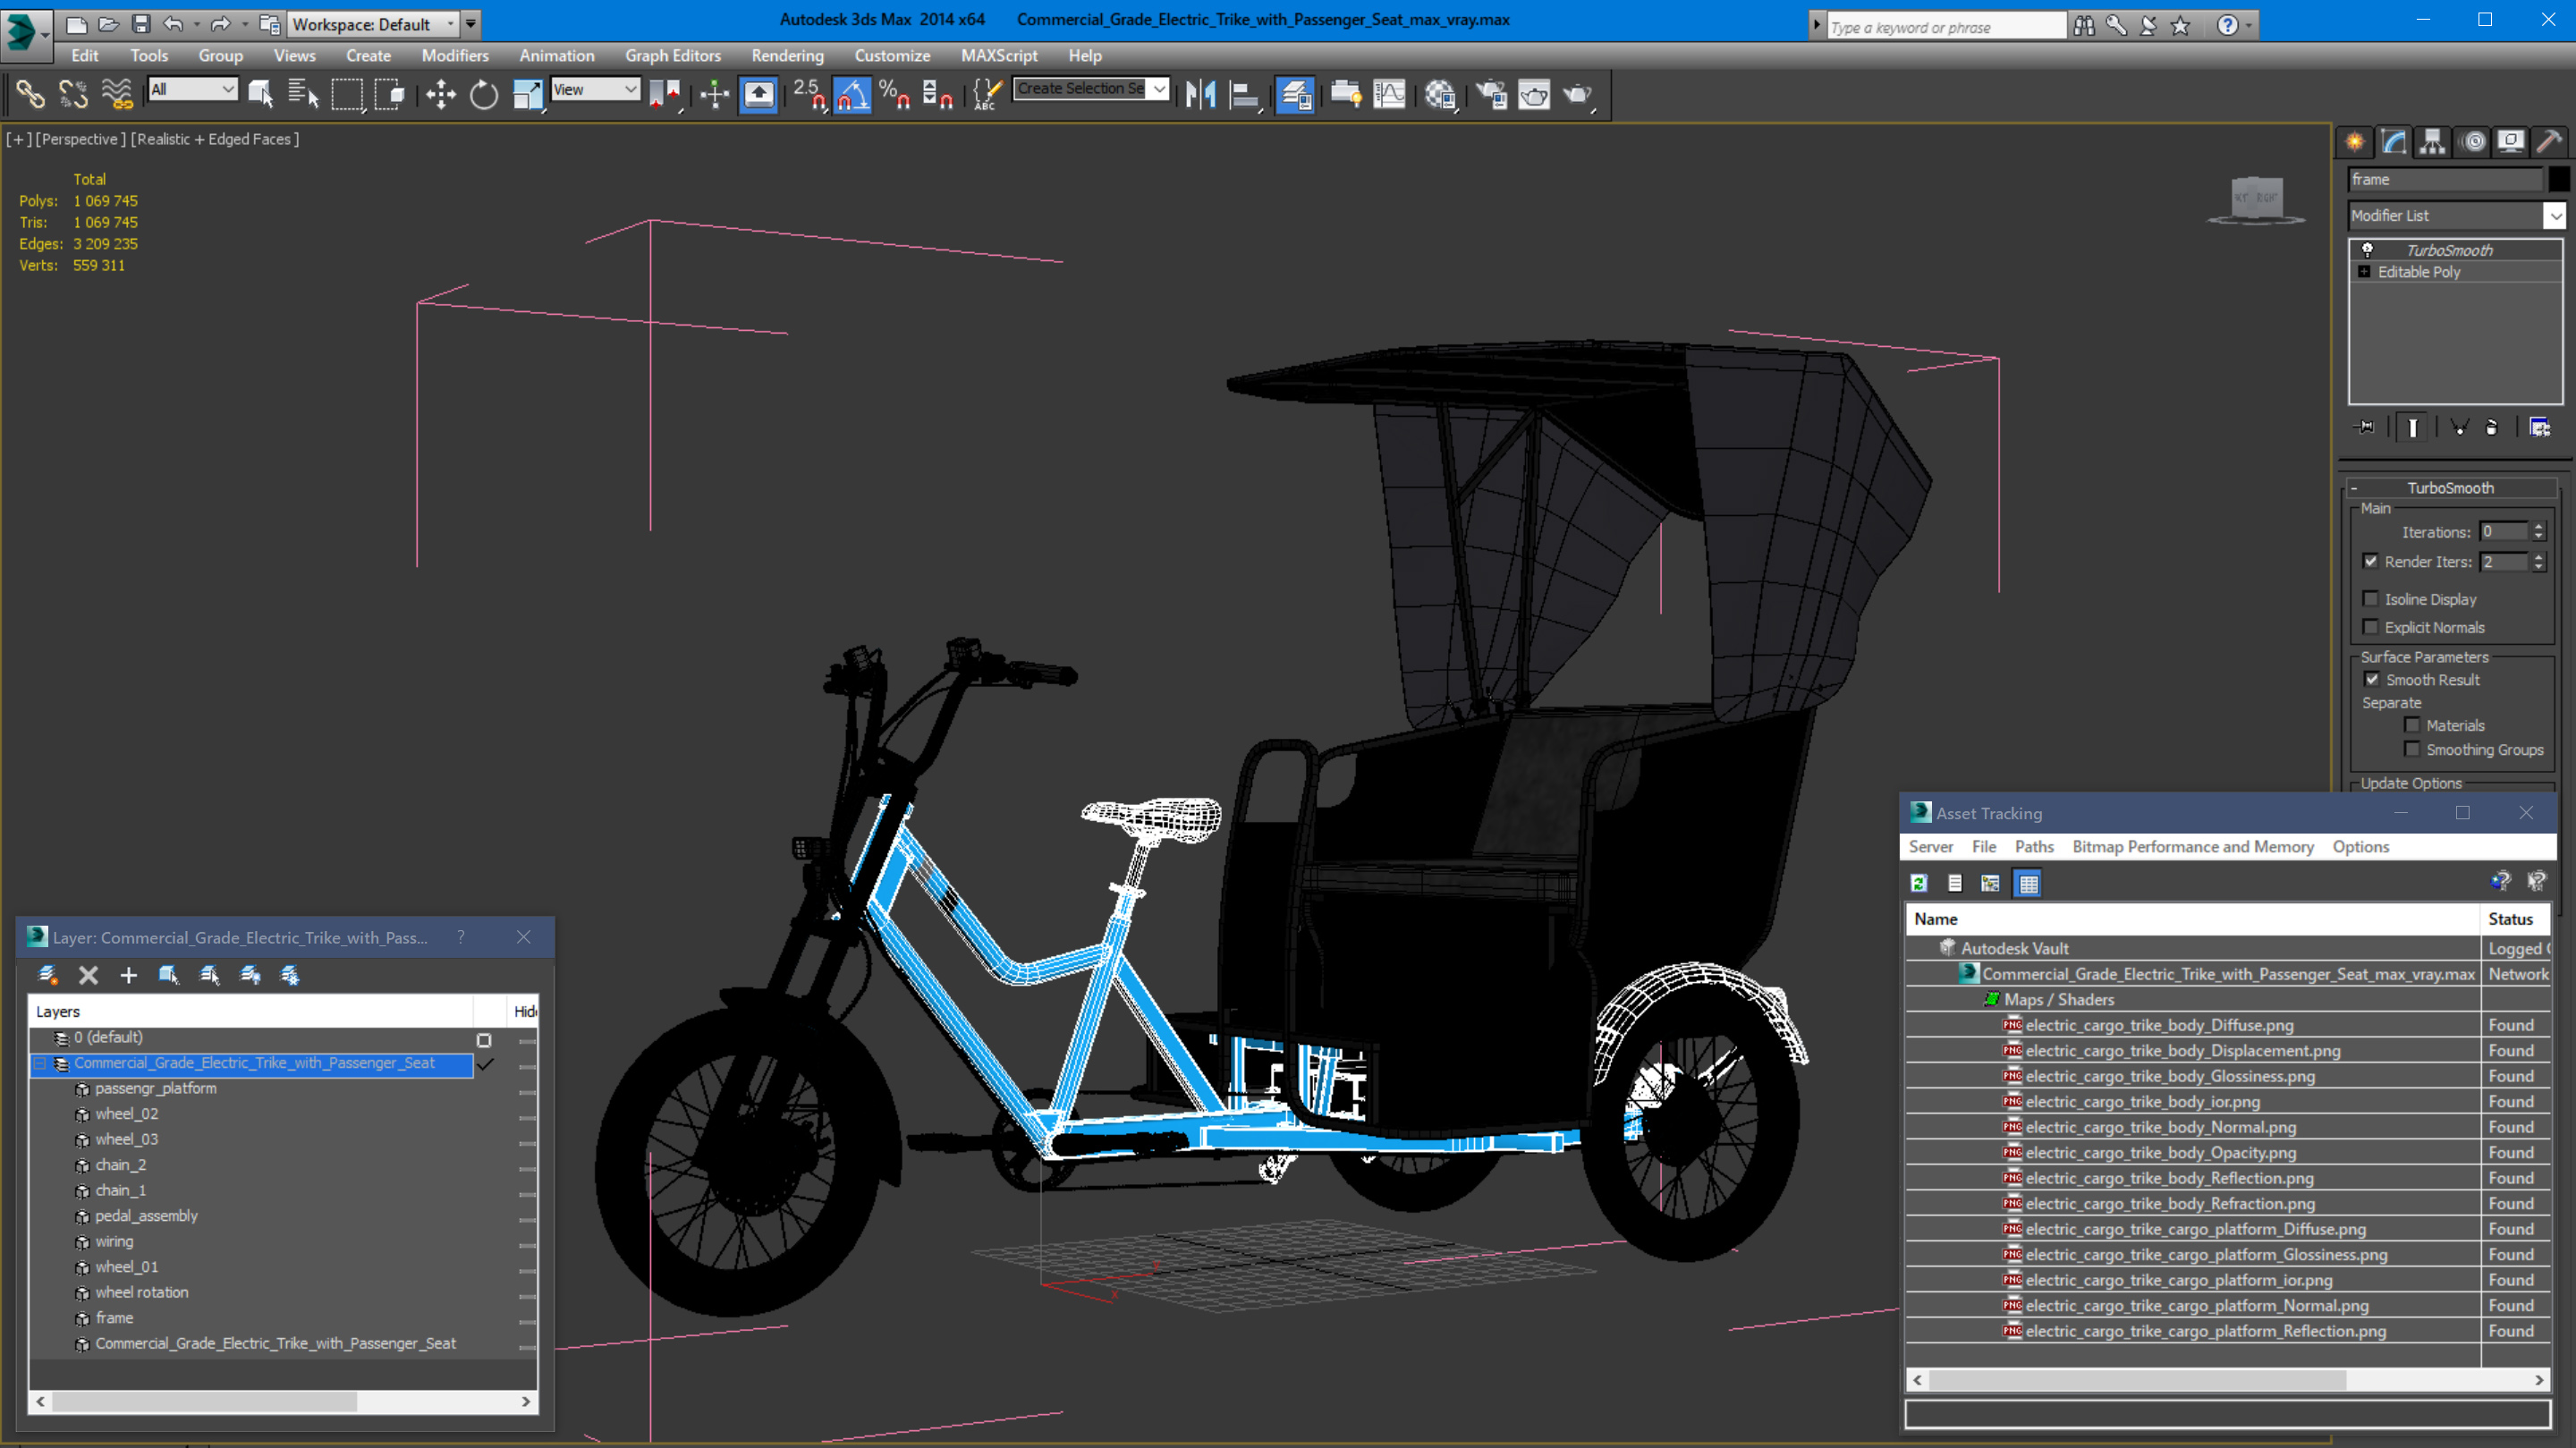Switch Asset Tracking to table view icon
The width and height of the screenshot is (2576, 1448).
[2028, 883]
